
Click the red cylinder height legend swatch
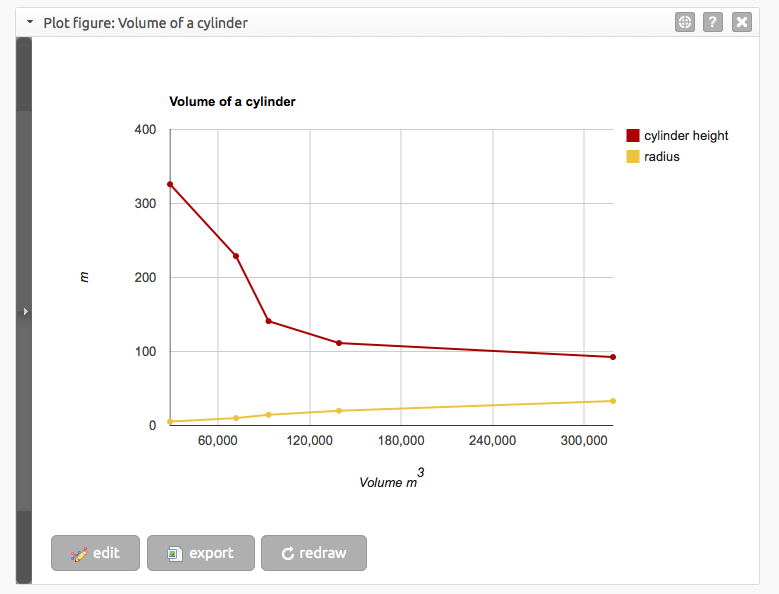pyautogui.click(x=632, y=136)
